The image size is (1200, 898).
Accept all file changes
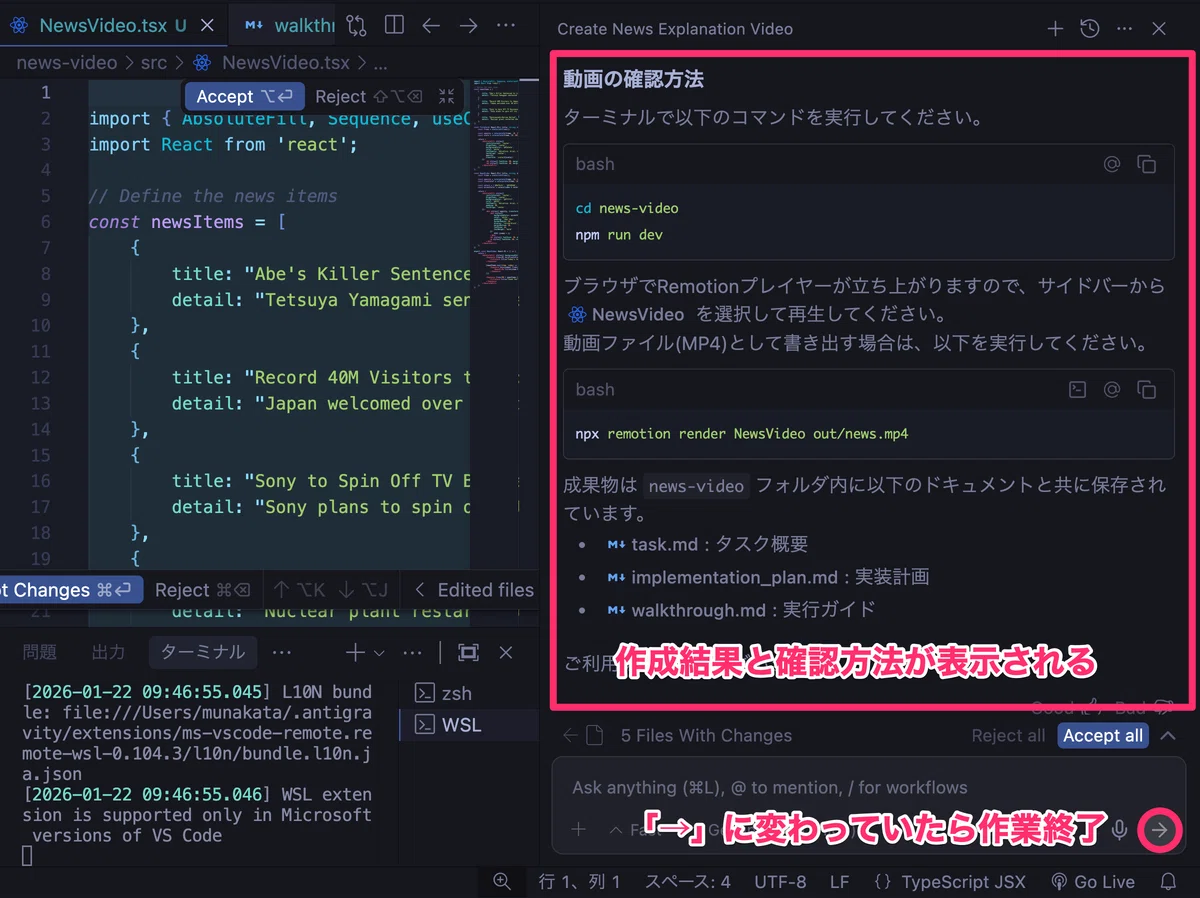[1103, 736]
